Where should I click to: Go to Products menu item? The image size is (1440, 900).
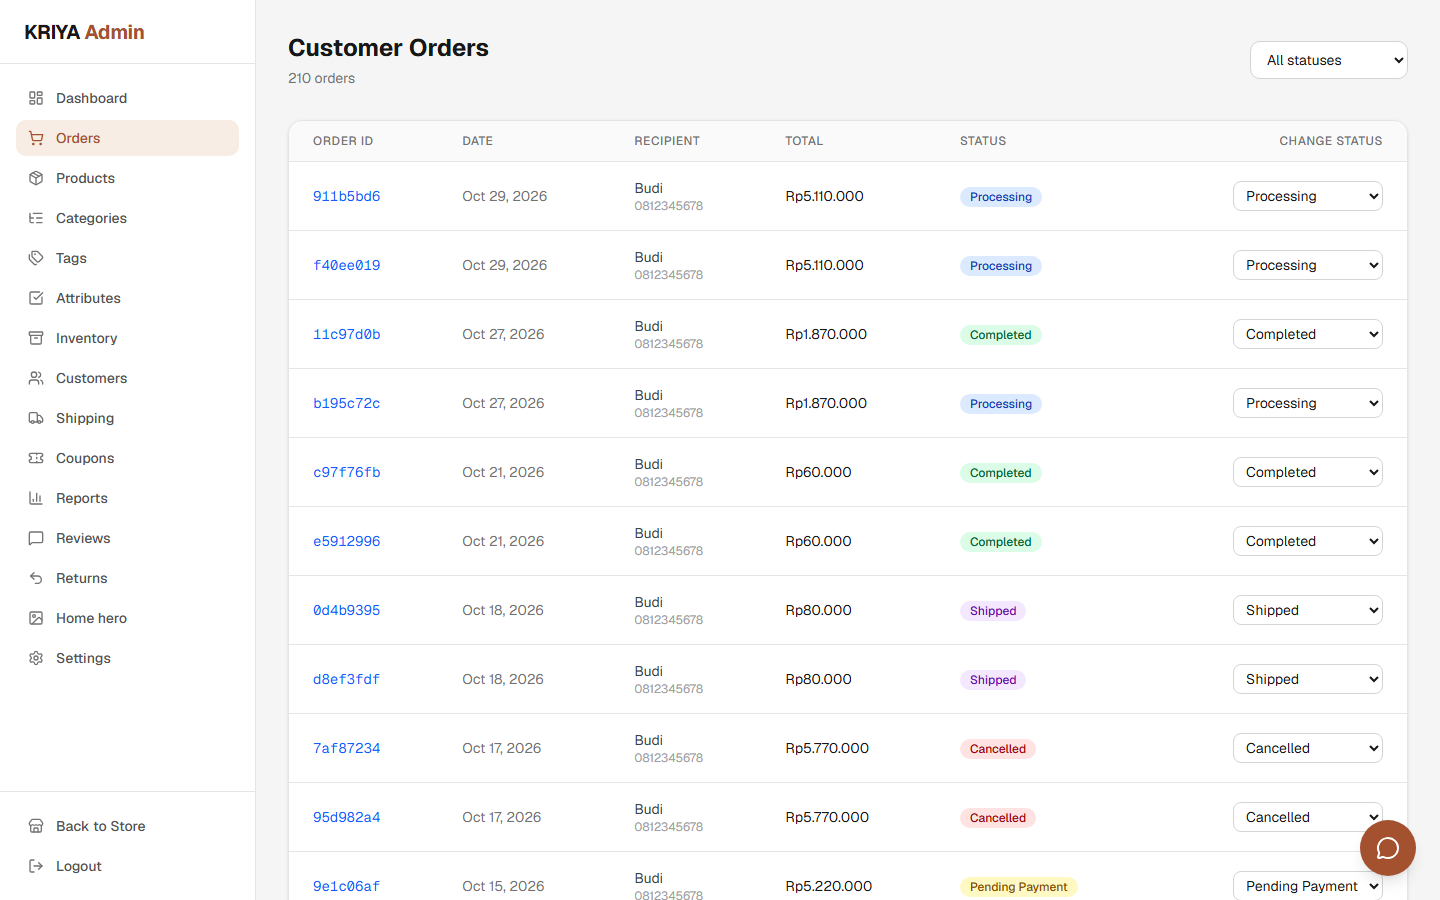click(127, 178)
